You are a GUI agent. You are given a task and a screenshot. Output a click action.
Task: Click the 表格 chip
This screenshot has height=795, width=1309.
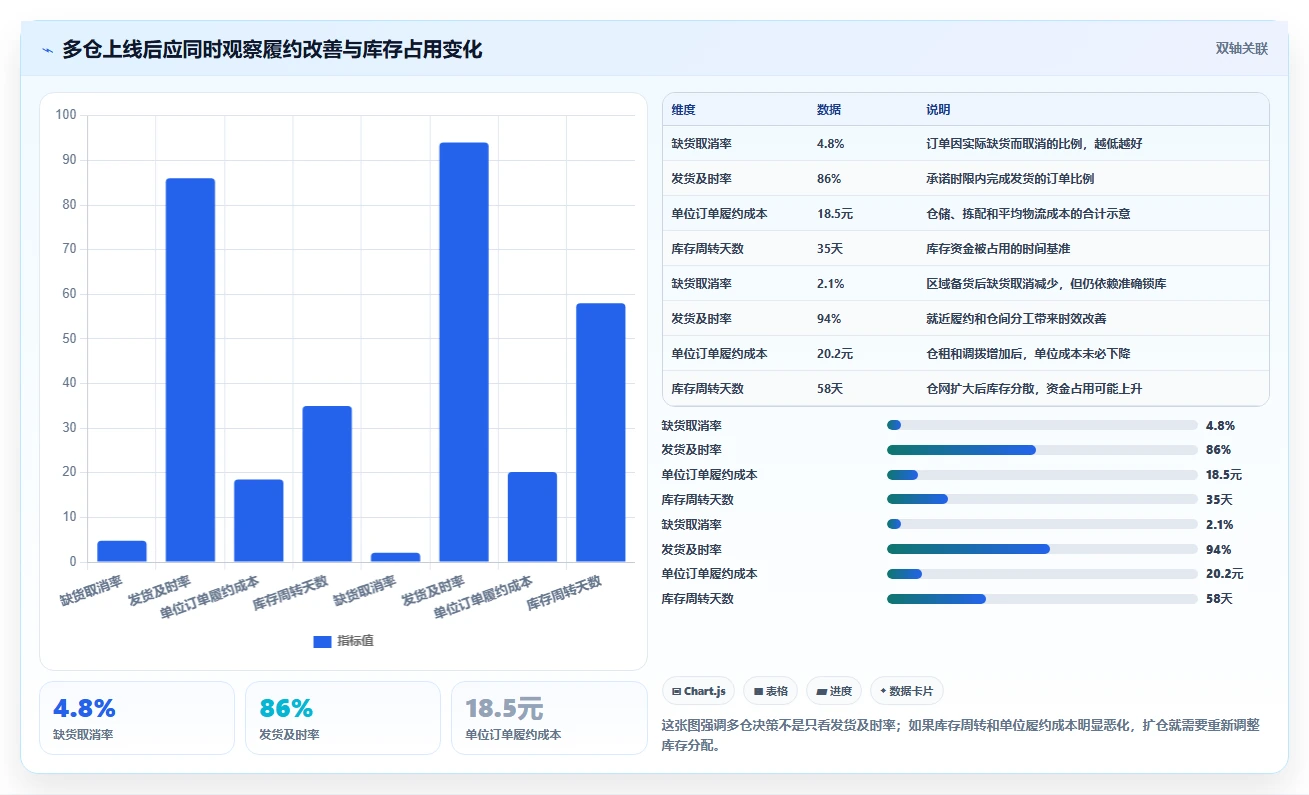[x=771, y=691]
